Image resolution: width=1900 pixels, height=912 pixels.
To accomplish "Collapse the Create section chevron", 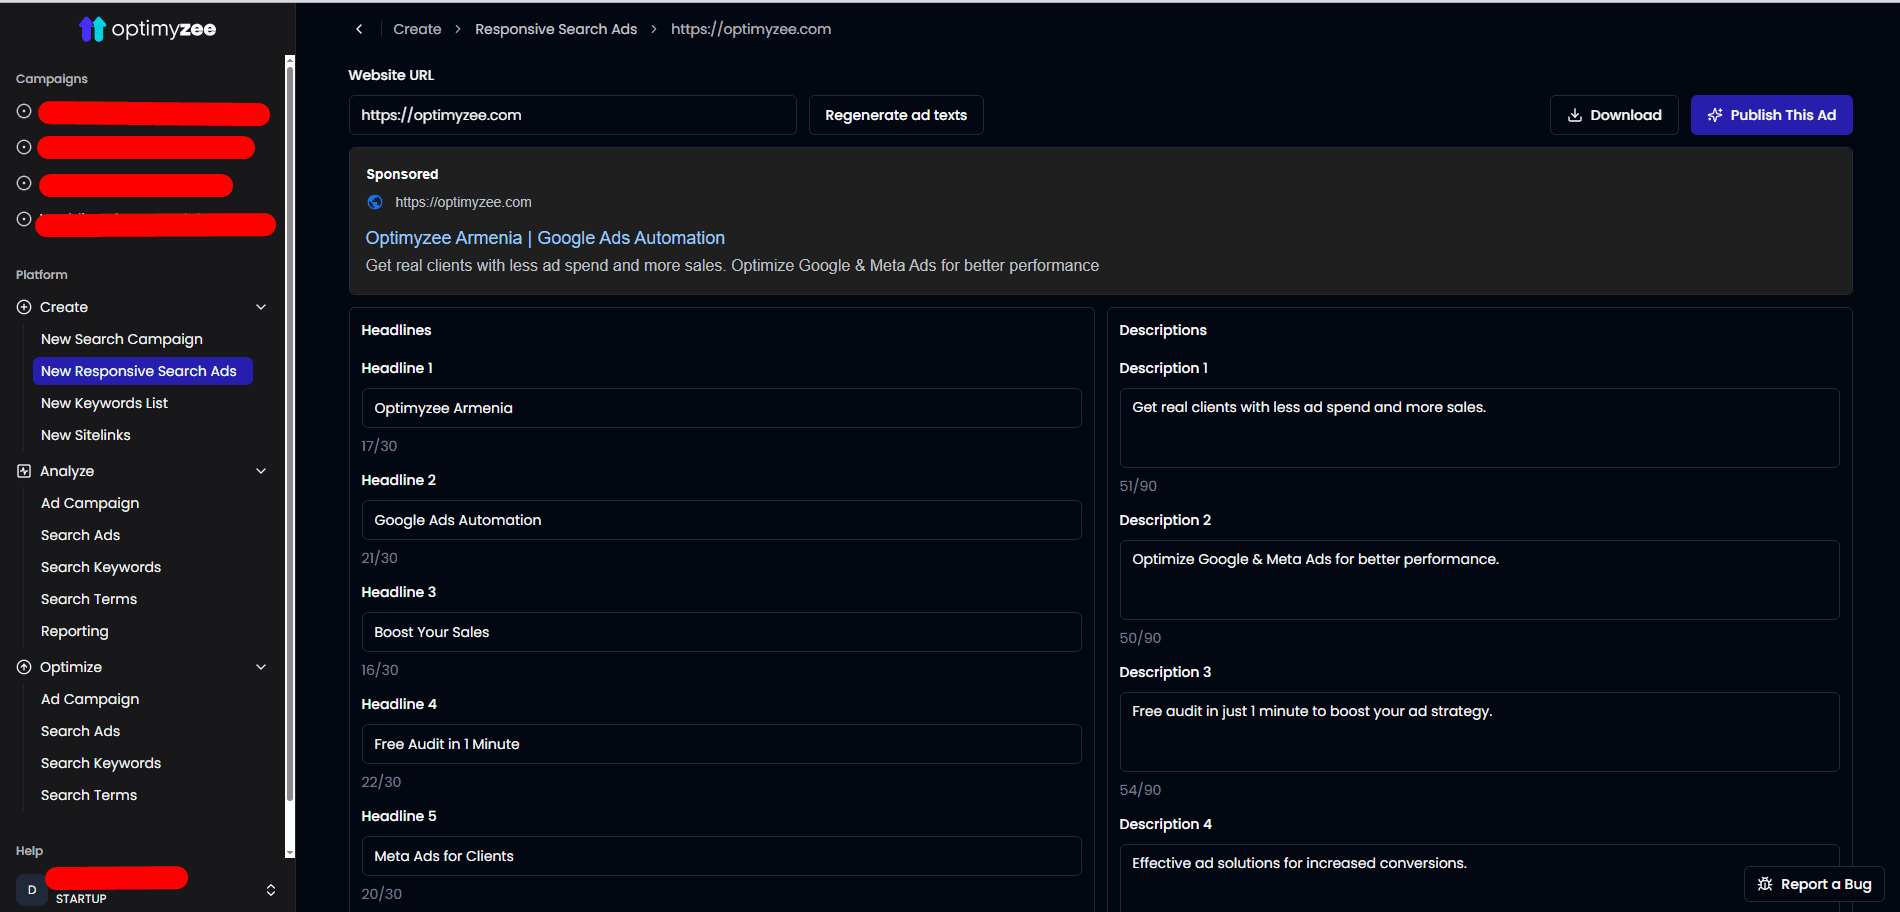I will [261, 306].
